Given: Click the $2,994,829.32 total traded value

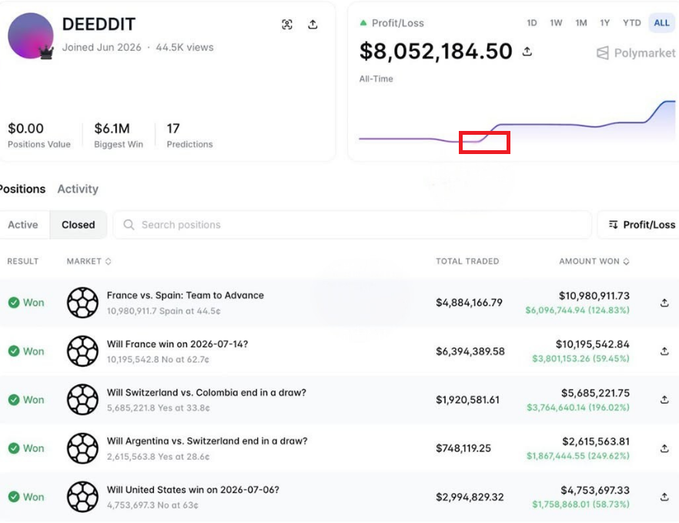Looking at the screenshot, I should click(x=470, y=497).
